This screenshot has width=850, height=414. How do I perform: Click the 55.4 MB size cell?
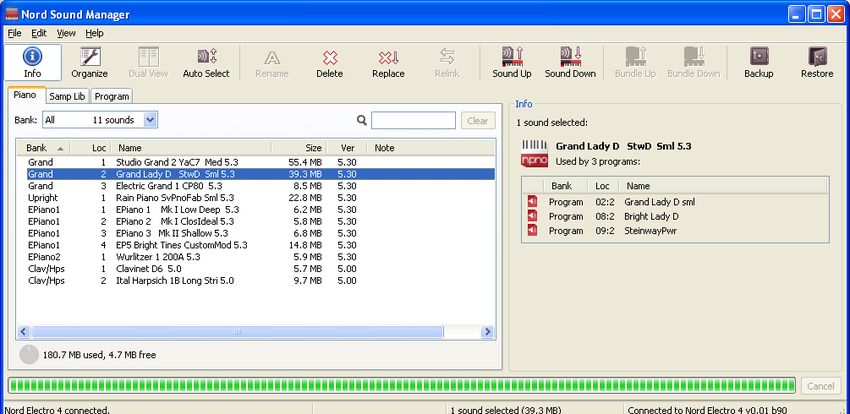tap(305, 162)
